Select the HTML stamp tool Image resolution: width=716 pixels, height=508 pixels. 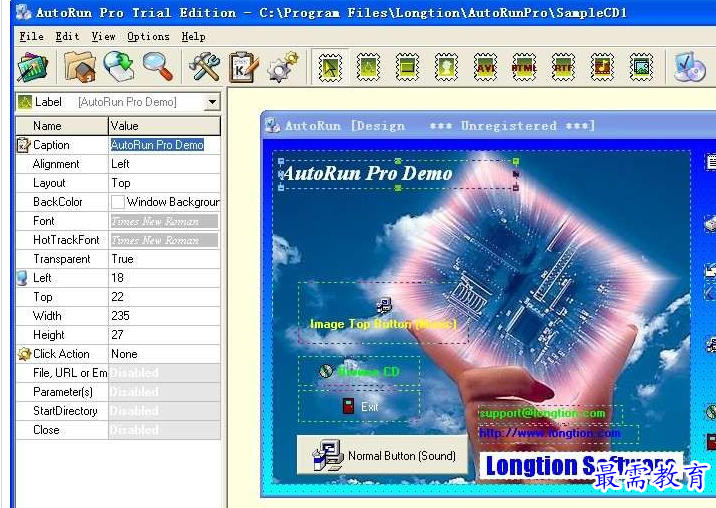click(x=524, y=67)
